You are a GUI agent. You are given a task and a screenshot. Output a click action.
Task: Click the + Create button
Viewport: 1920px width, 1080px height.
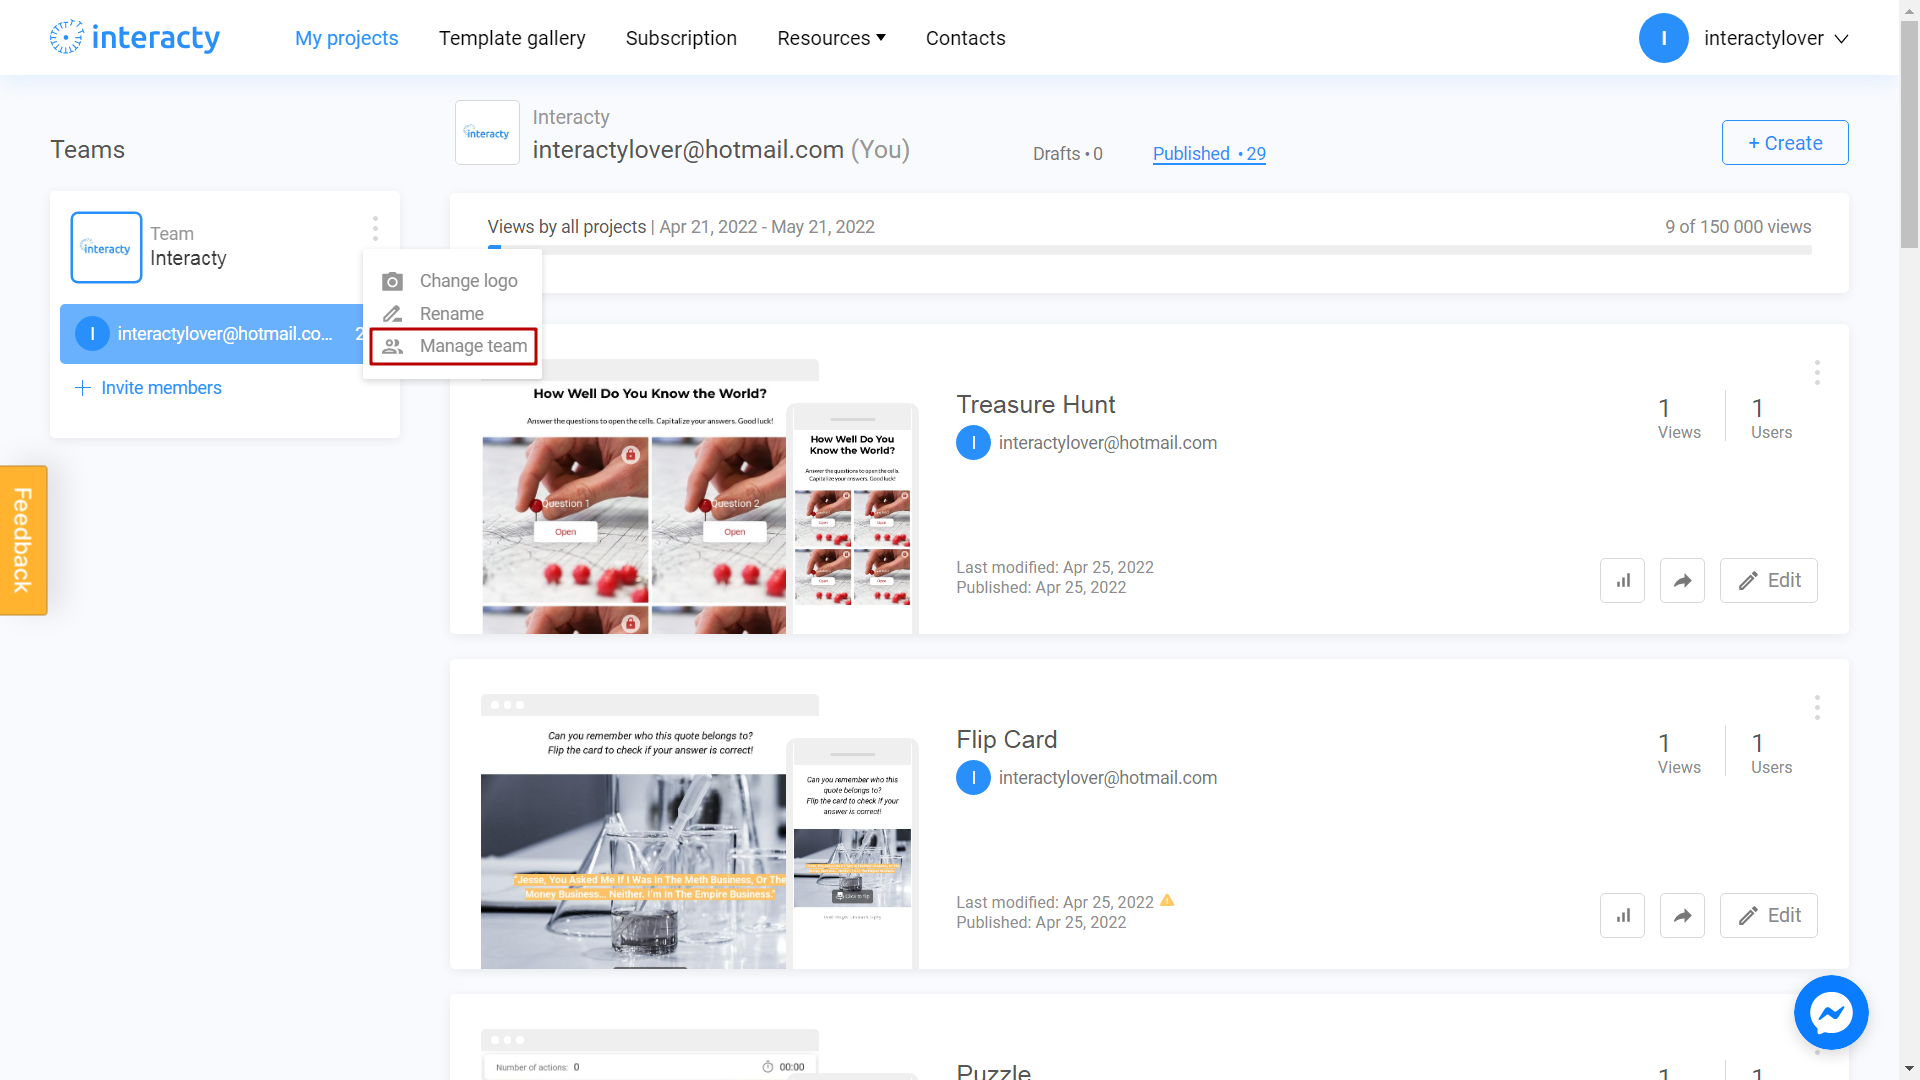tap(1784, 142)
